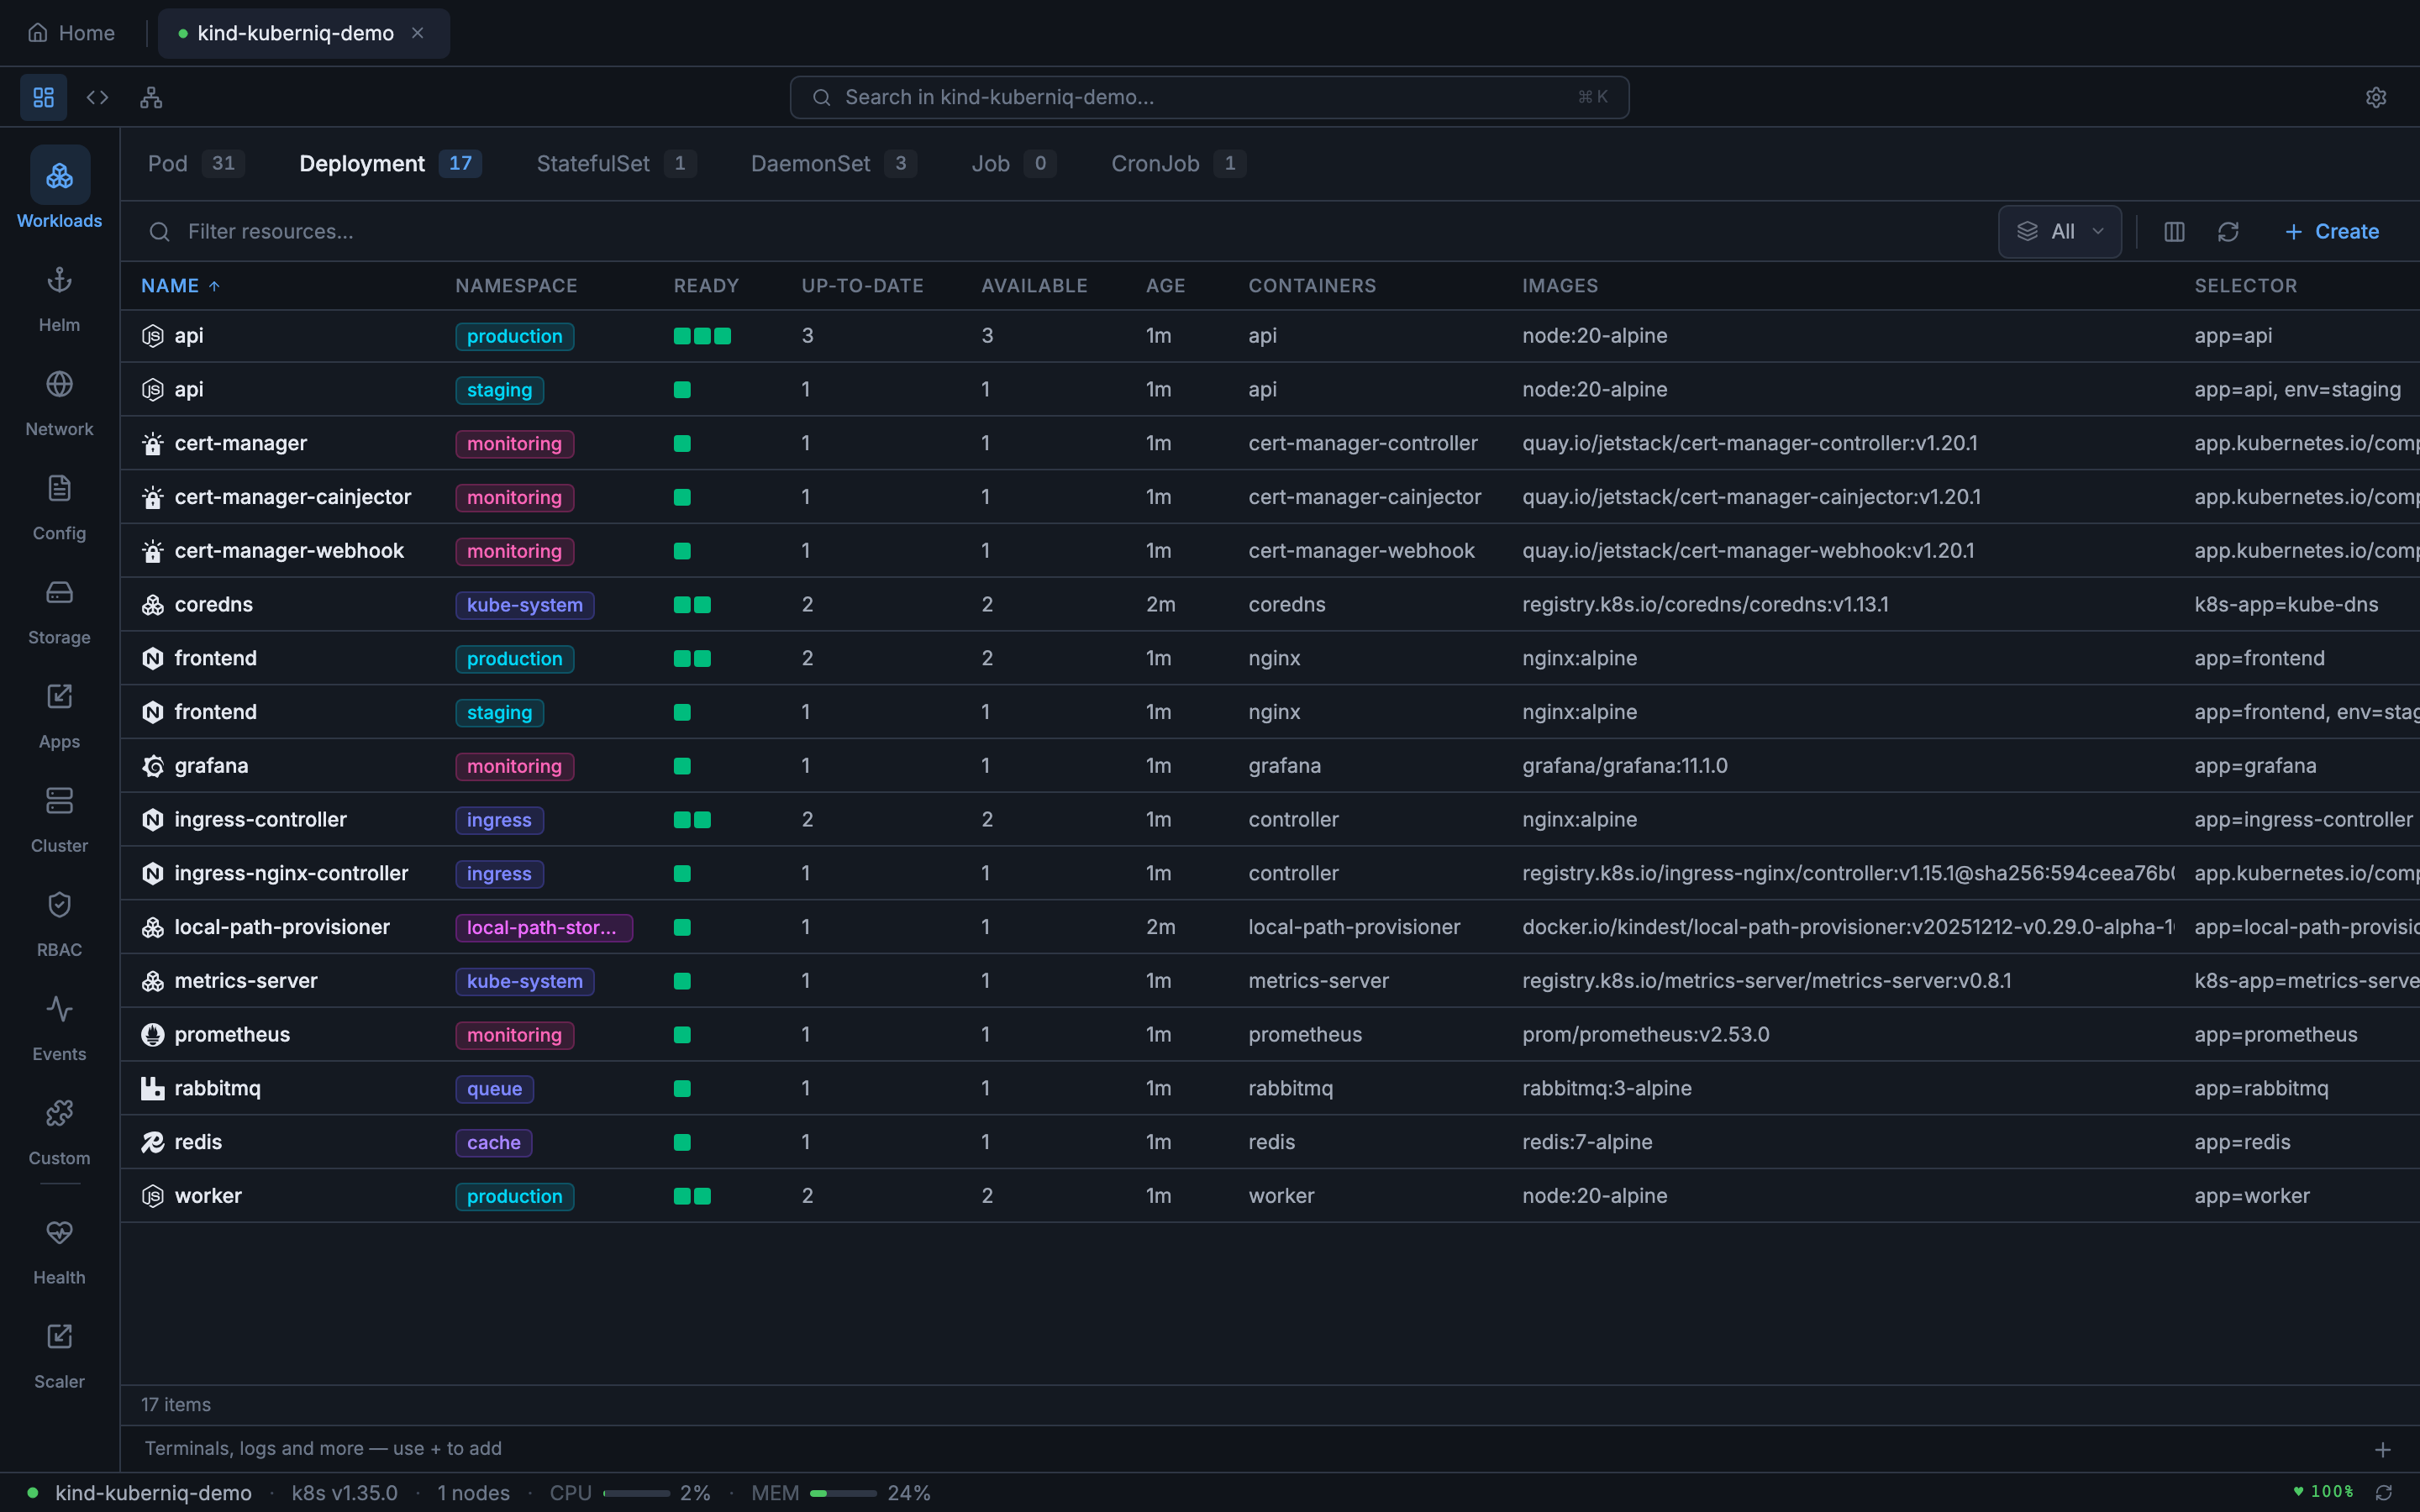Select the Deployment tab
The image size is (2420, 1512).
coord(362,163)
